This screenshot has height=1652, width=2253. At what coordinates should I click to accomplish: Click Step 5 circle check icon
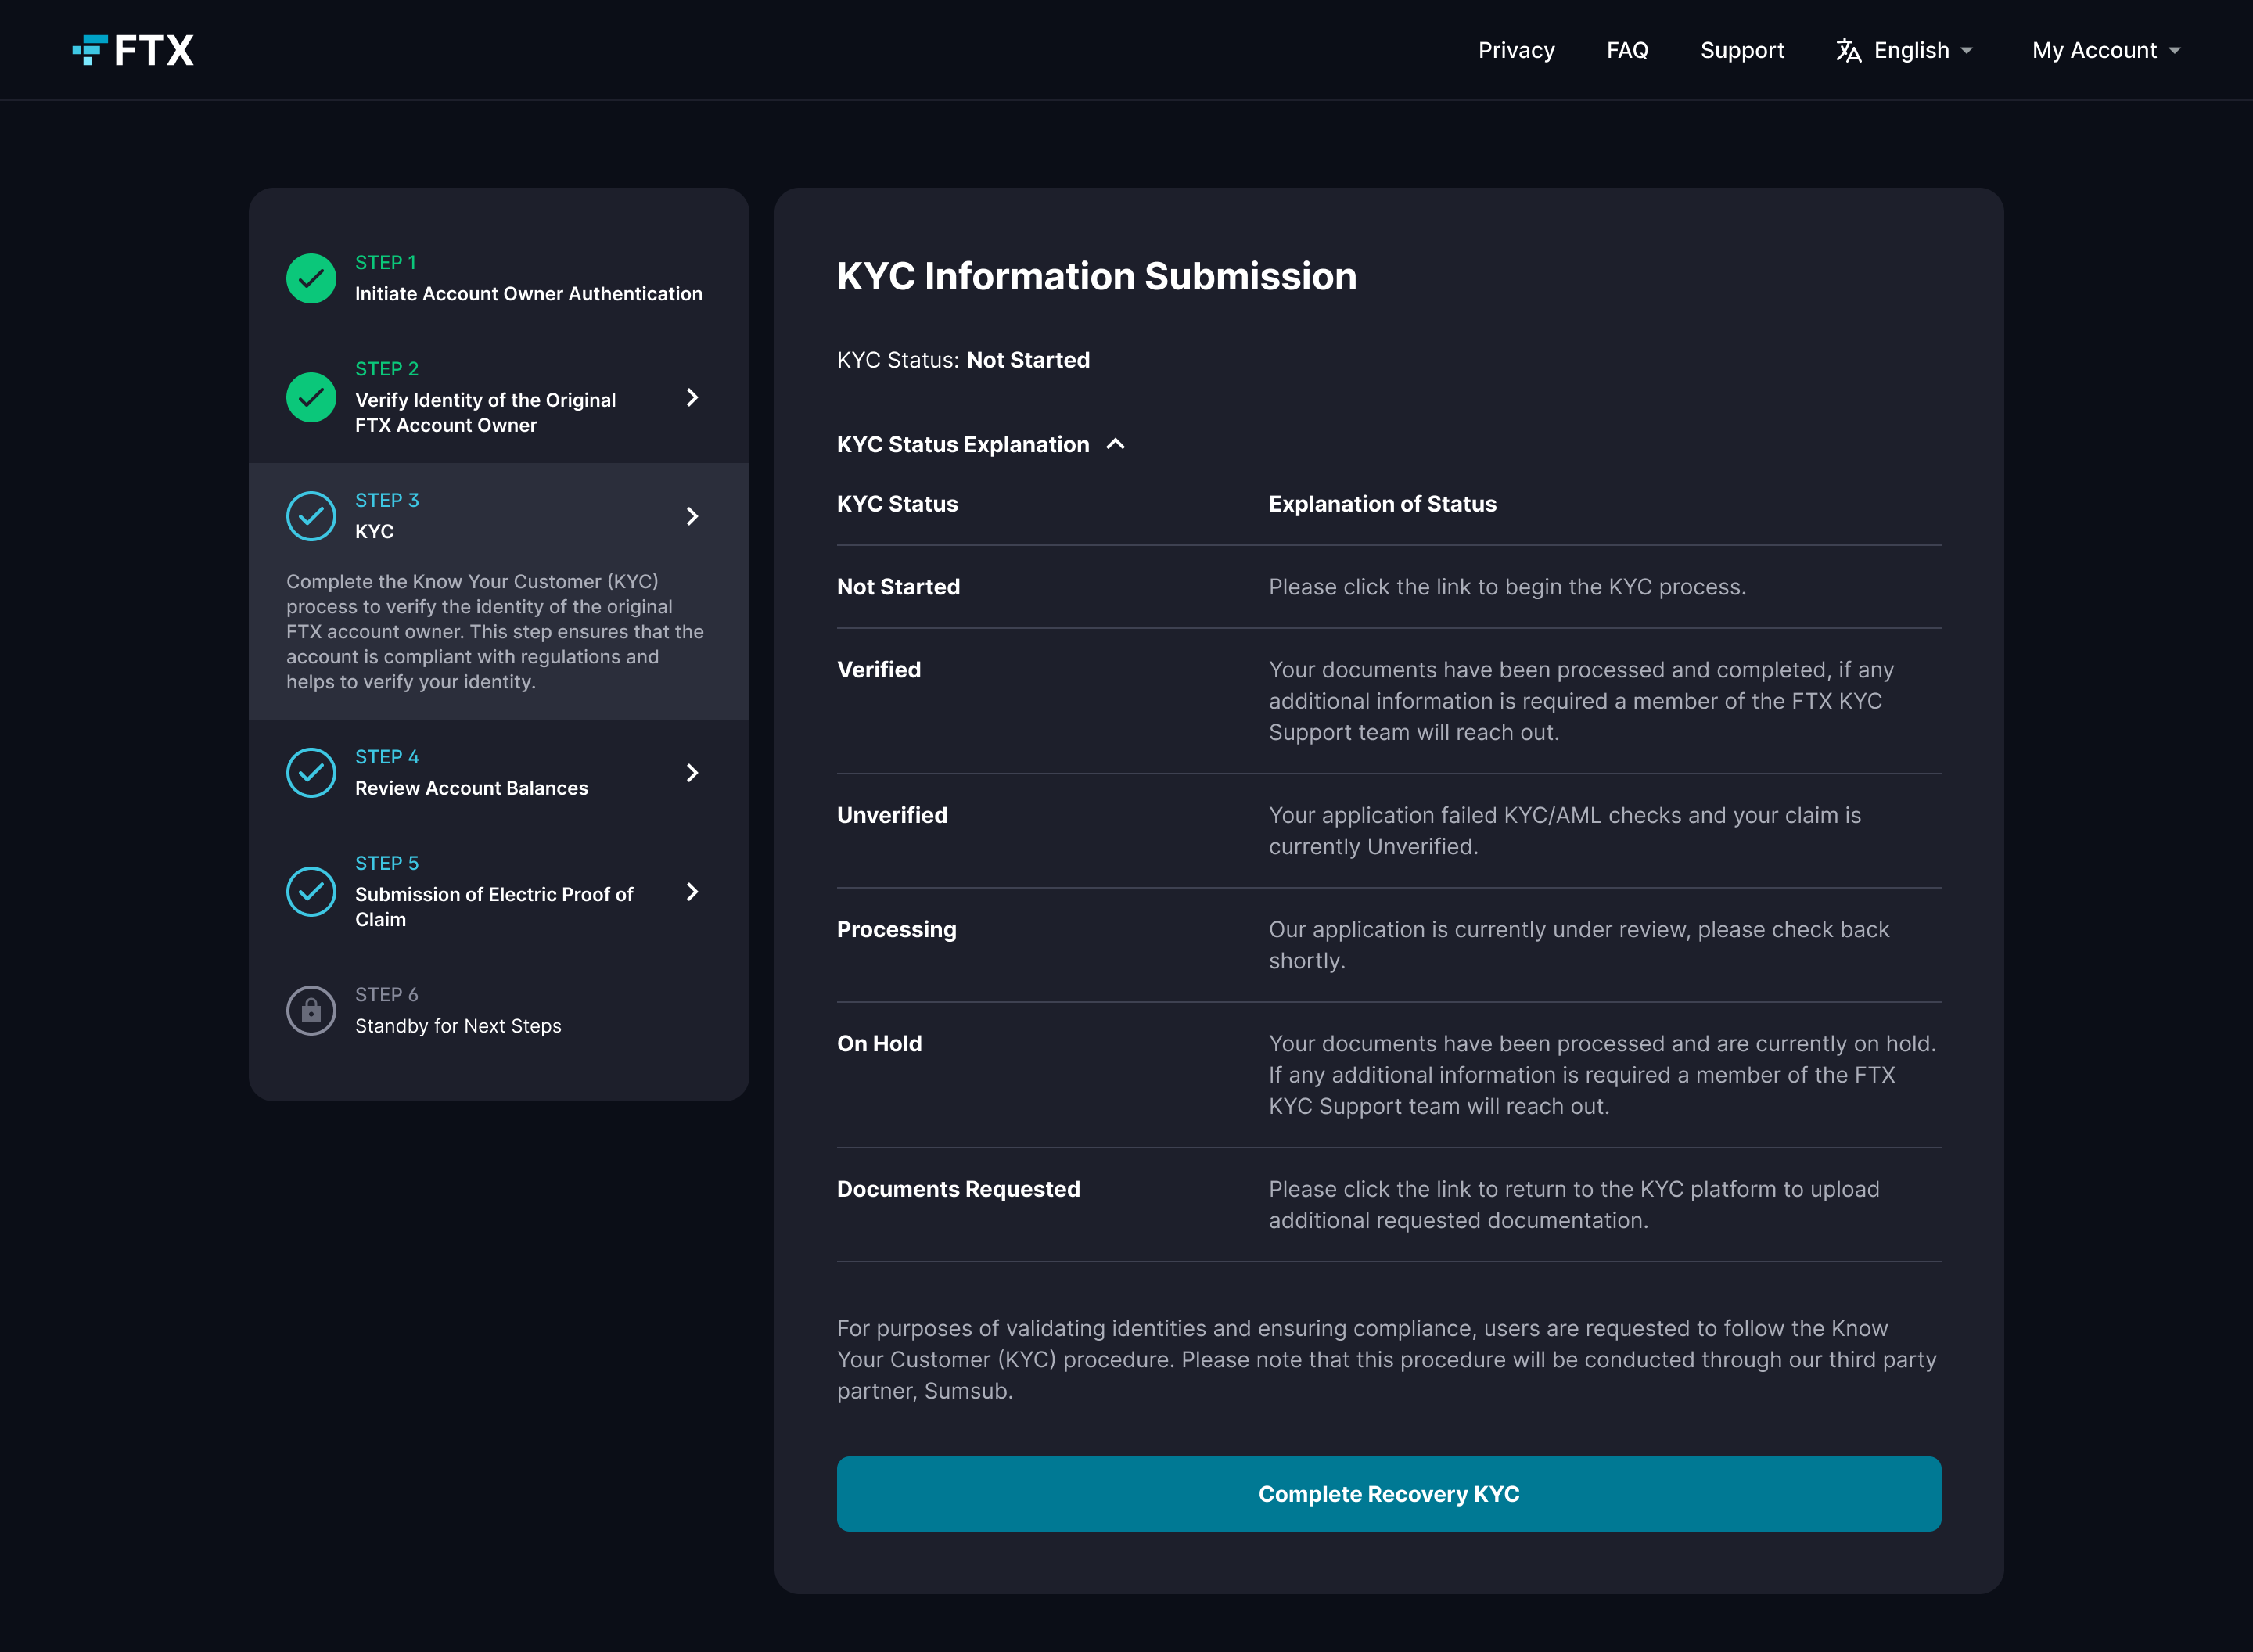[x=311, y=891]
